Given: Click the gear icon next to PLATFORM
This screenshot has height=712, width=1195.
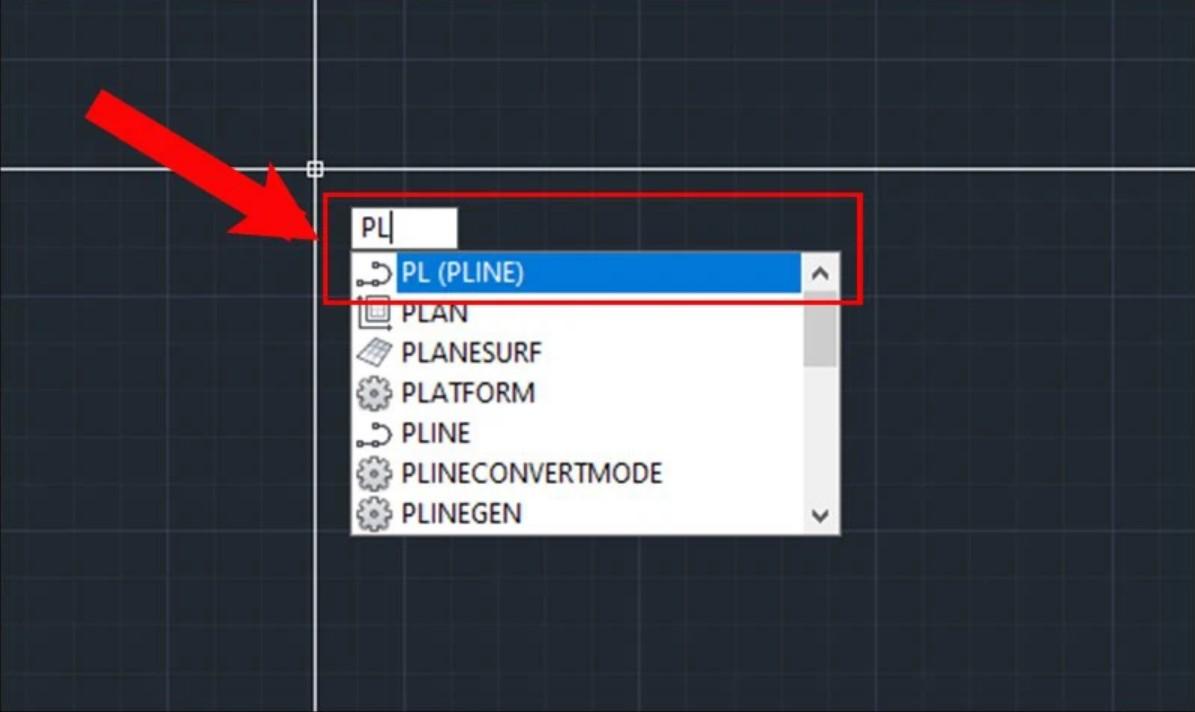Looking at the screenshot, I should [x=373, y=393].
